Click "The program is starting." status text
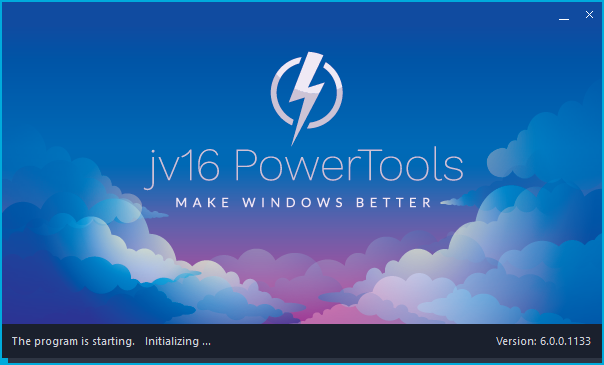 (73, 341)
